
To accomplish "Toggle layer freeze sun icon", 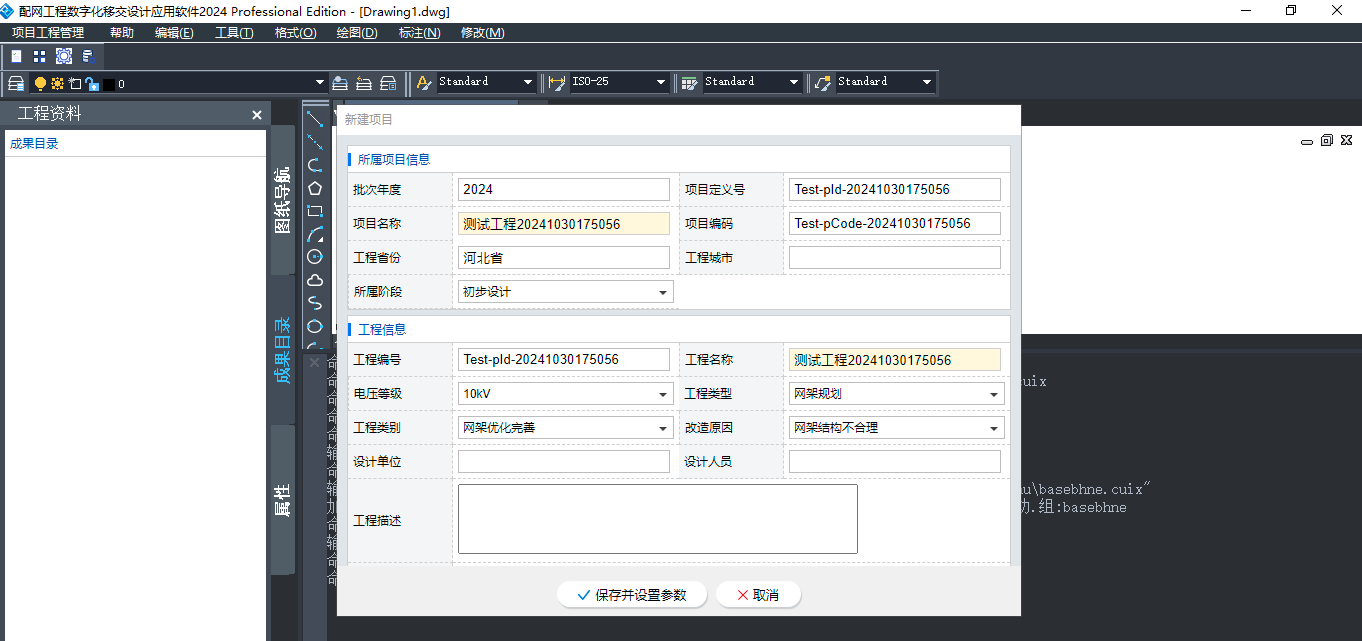I will click(x=57, y=84).
